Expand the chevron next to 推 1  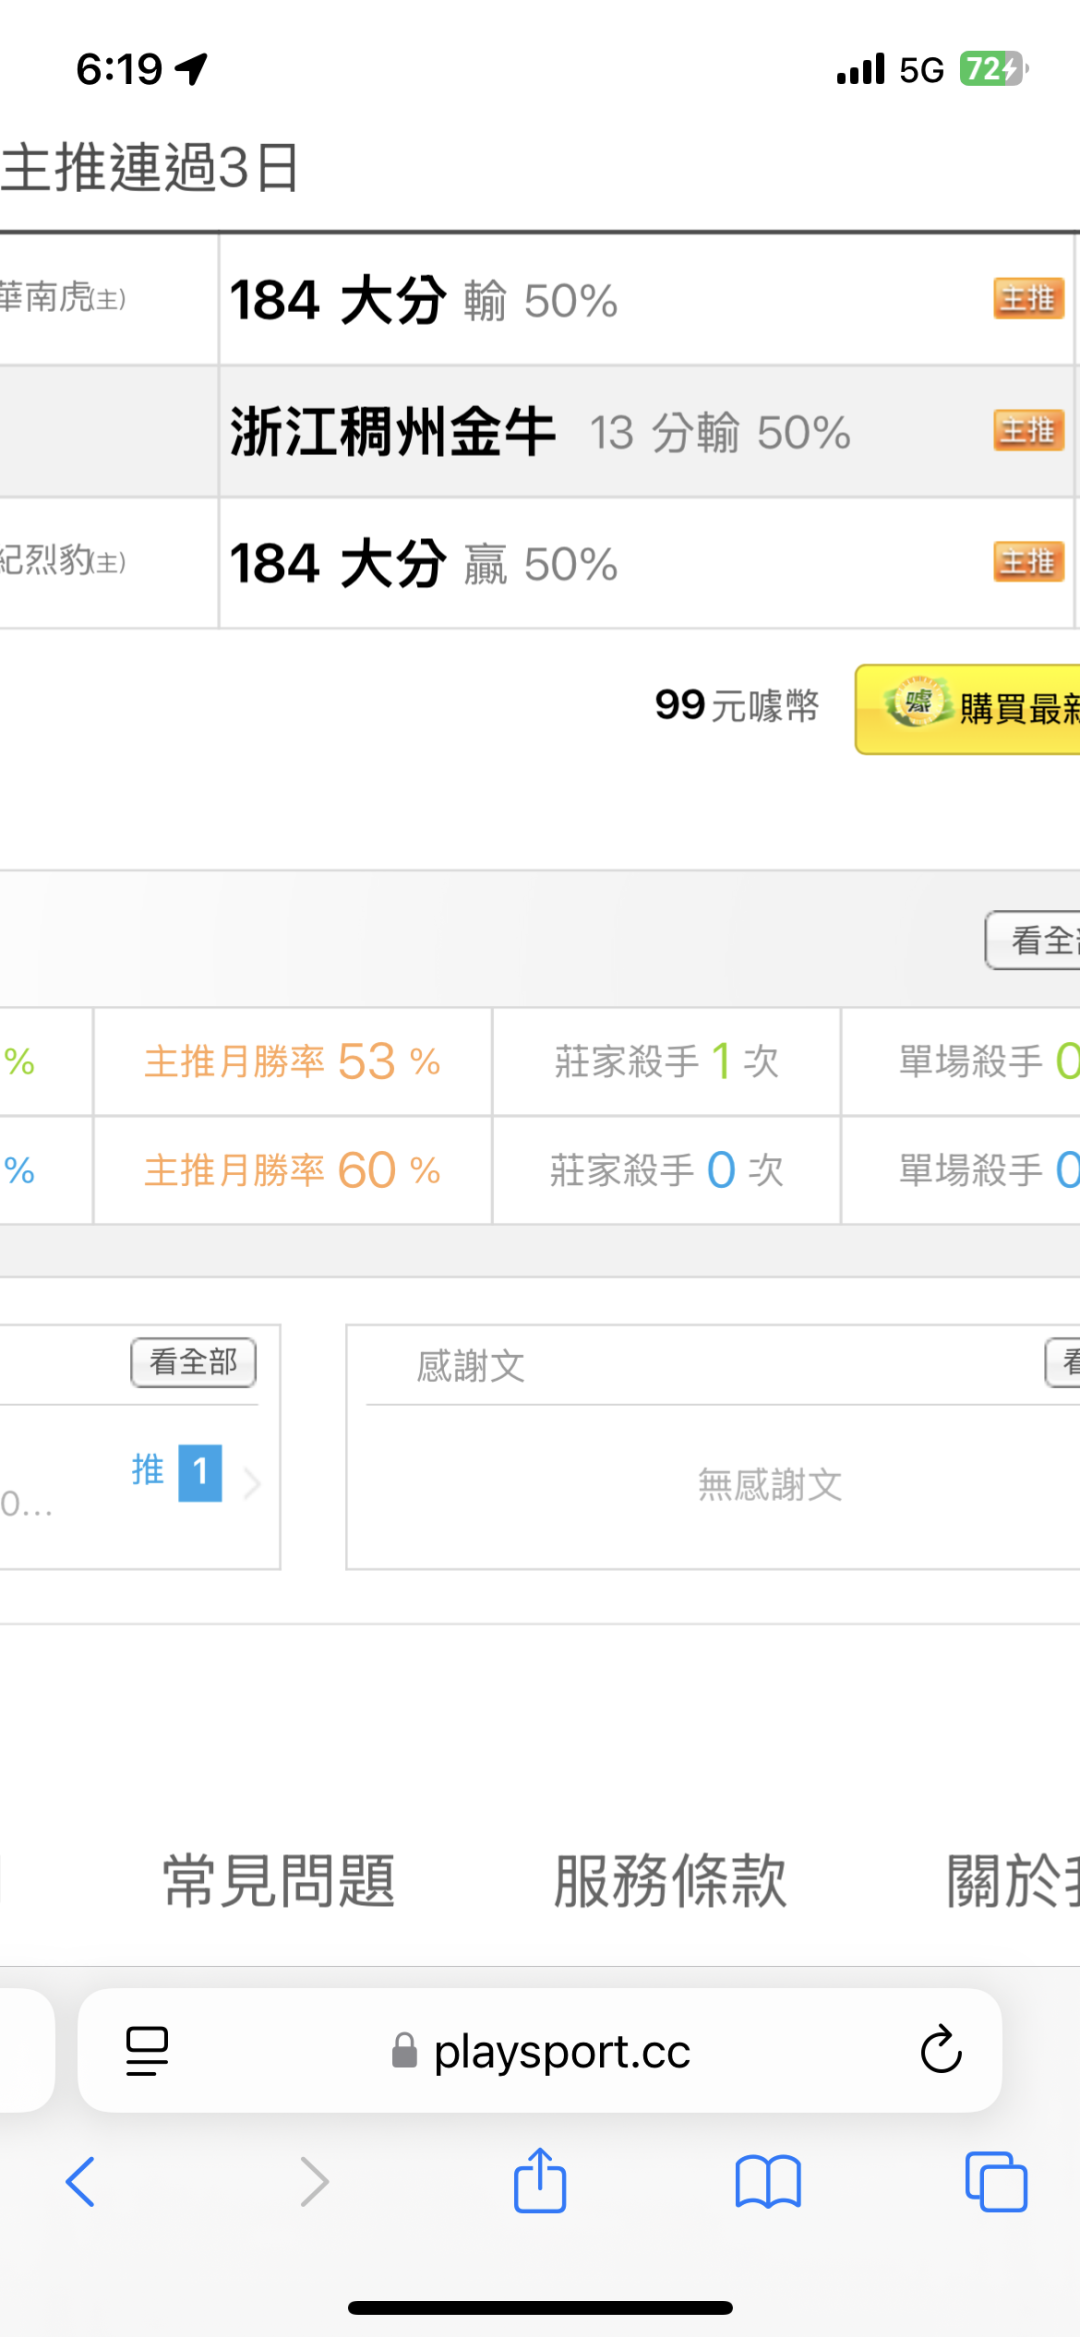coord(252,1484)
